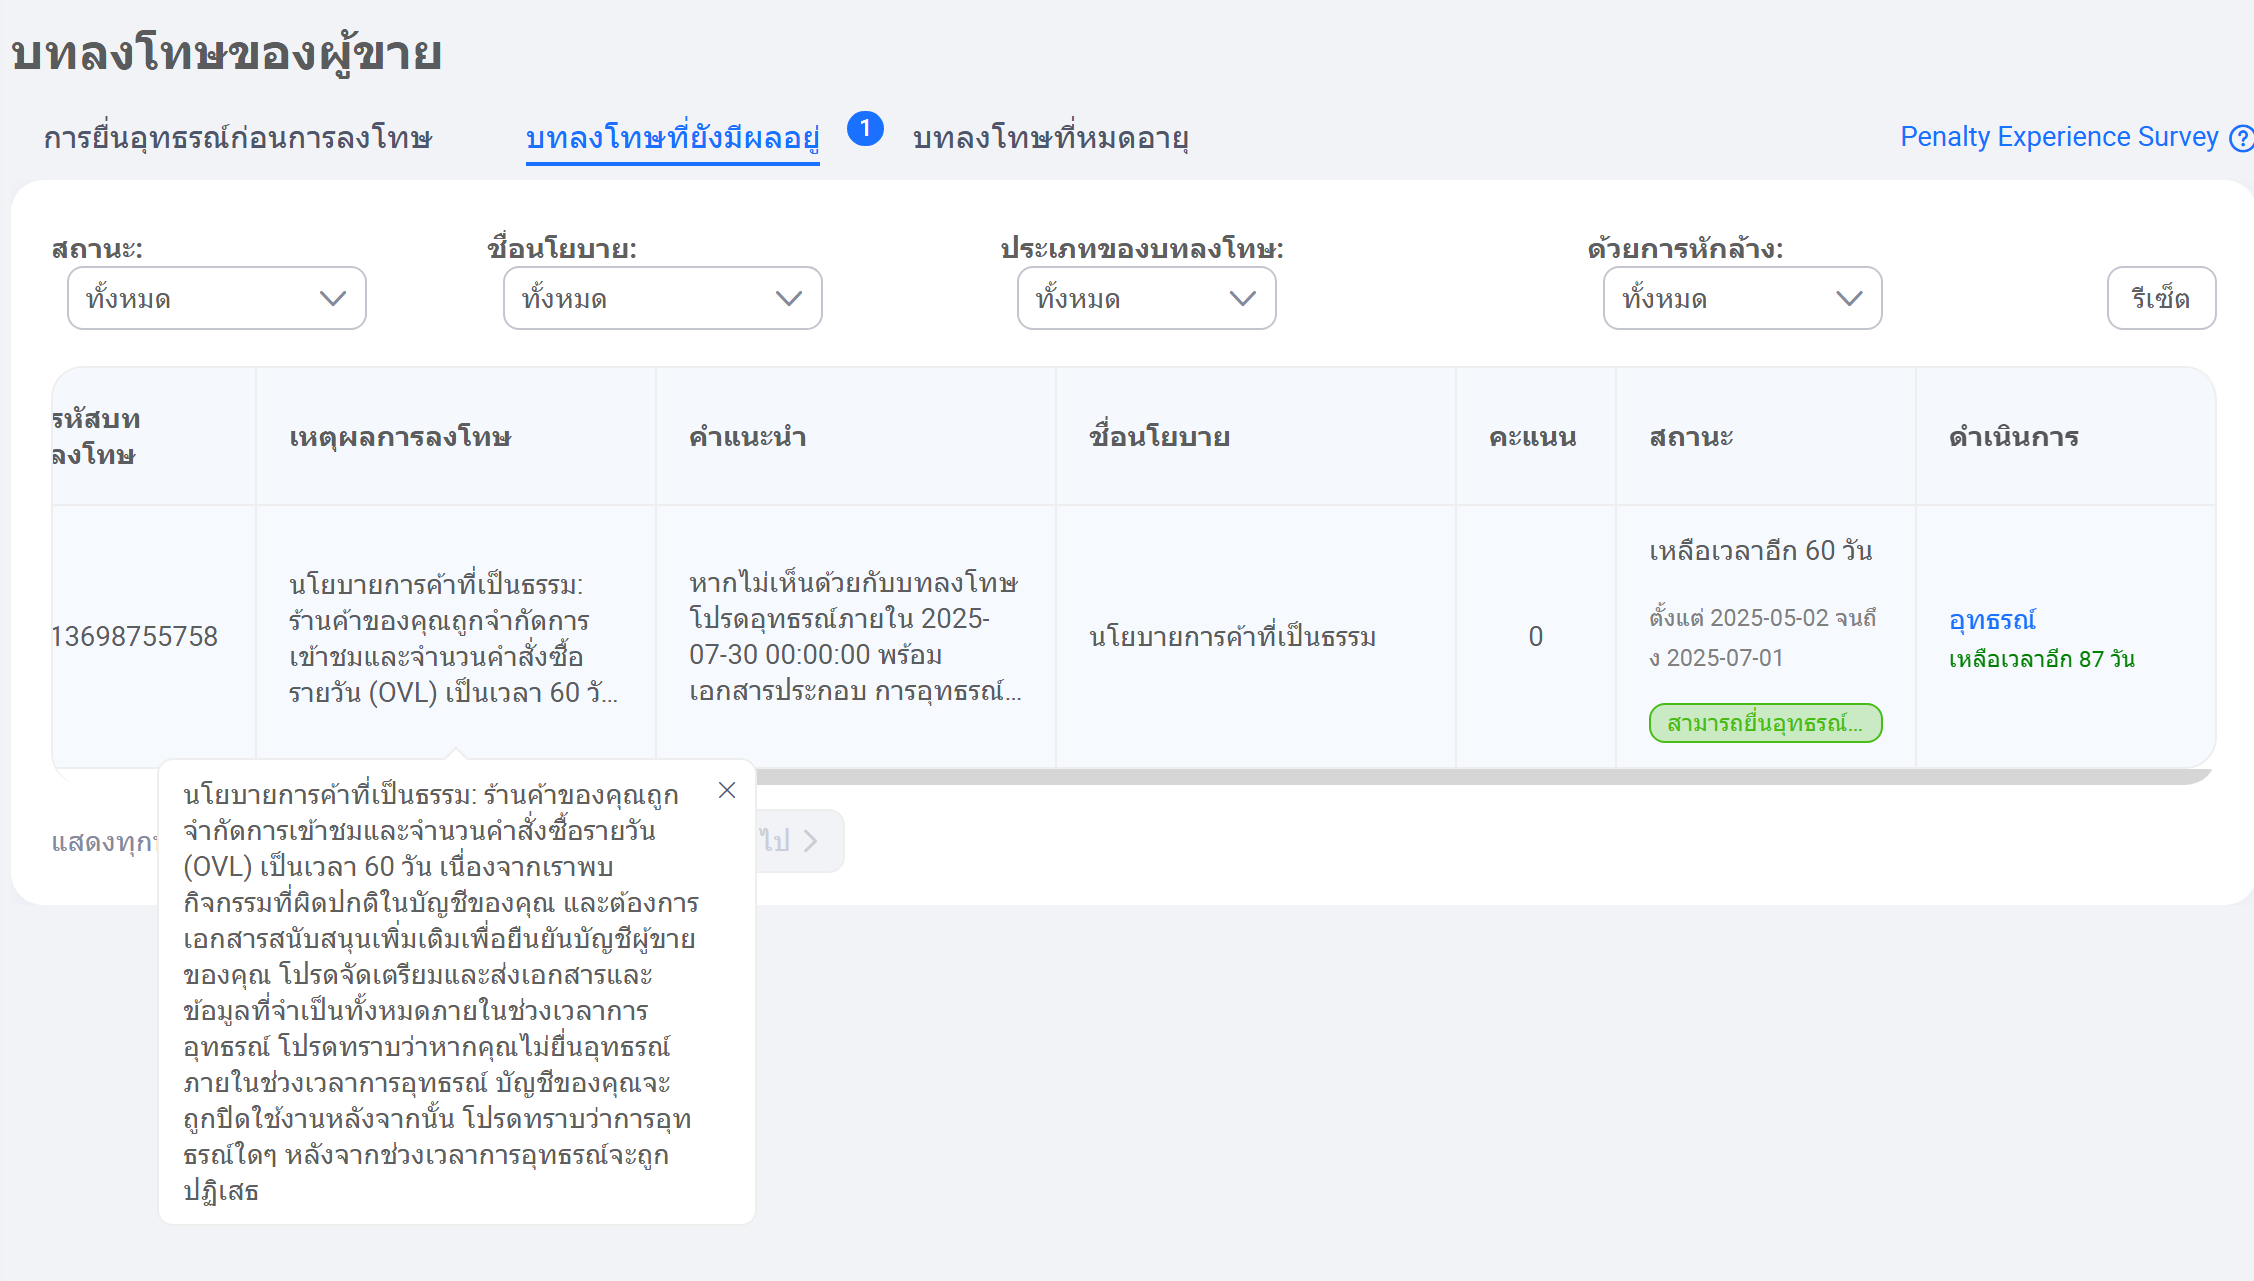
Task: Click the horizontal scrollbar under the table
Action: 1480,776
